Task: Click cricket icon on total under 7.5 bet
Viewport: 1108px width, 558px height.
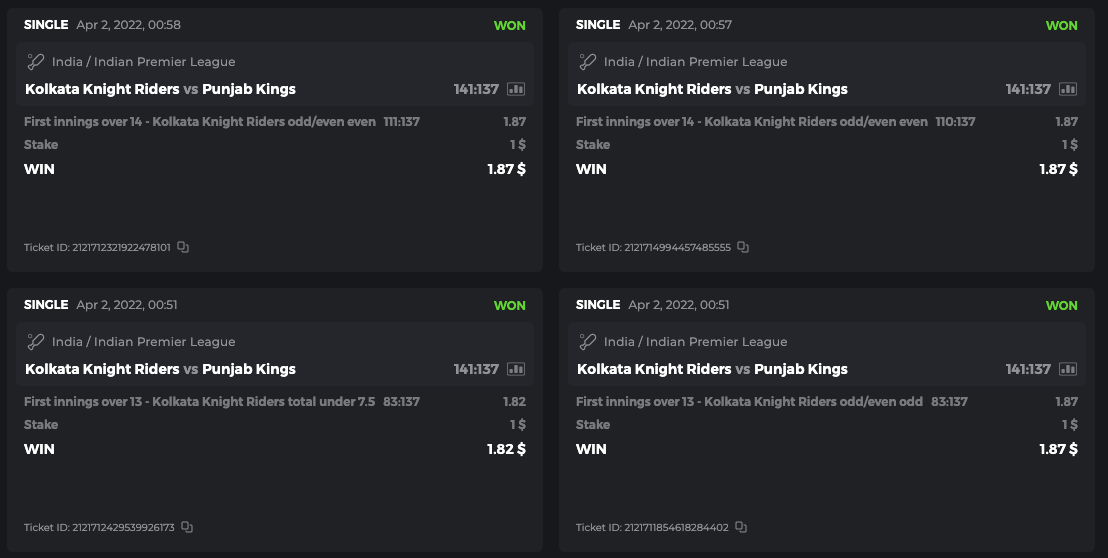Action: coord(36,342)
